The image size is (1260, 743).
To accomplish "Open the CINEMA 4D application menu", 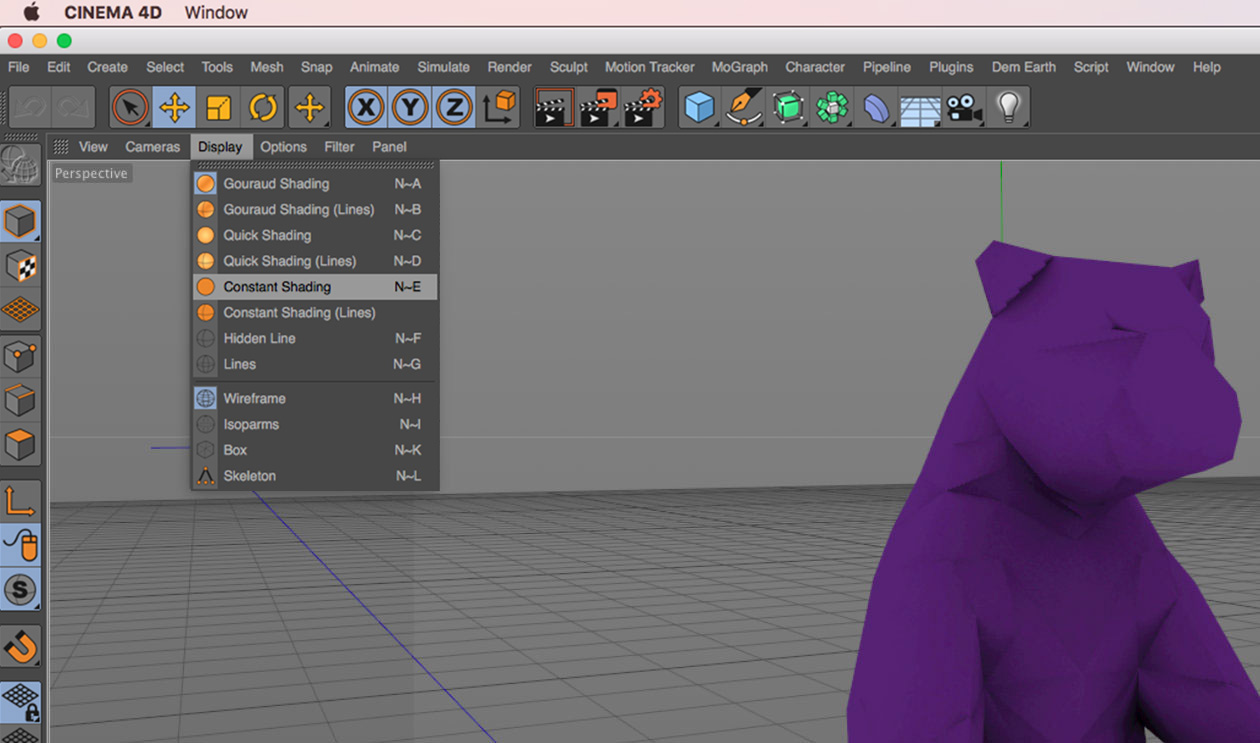I will click(113, 13).
